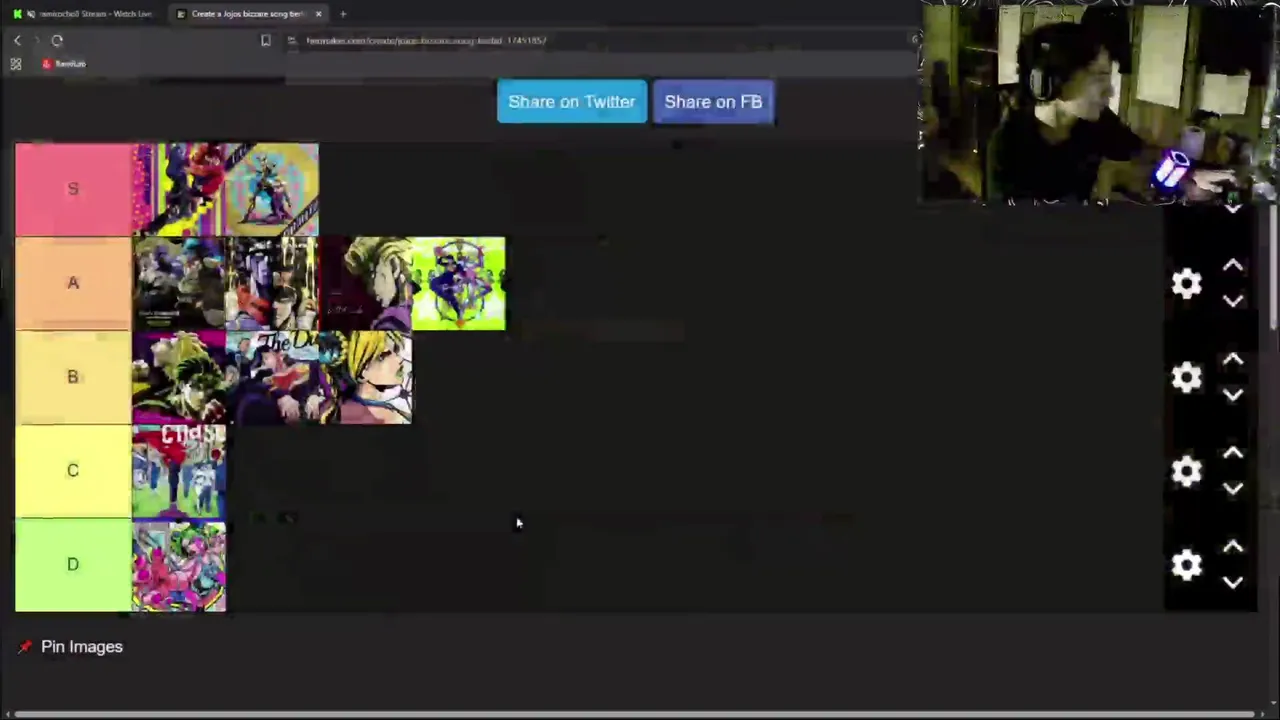1280x720 pixels.
Task: Click the yellow C tier label
Action: 73,471
